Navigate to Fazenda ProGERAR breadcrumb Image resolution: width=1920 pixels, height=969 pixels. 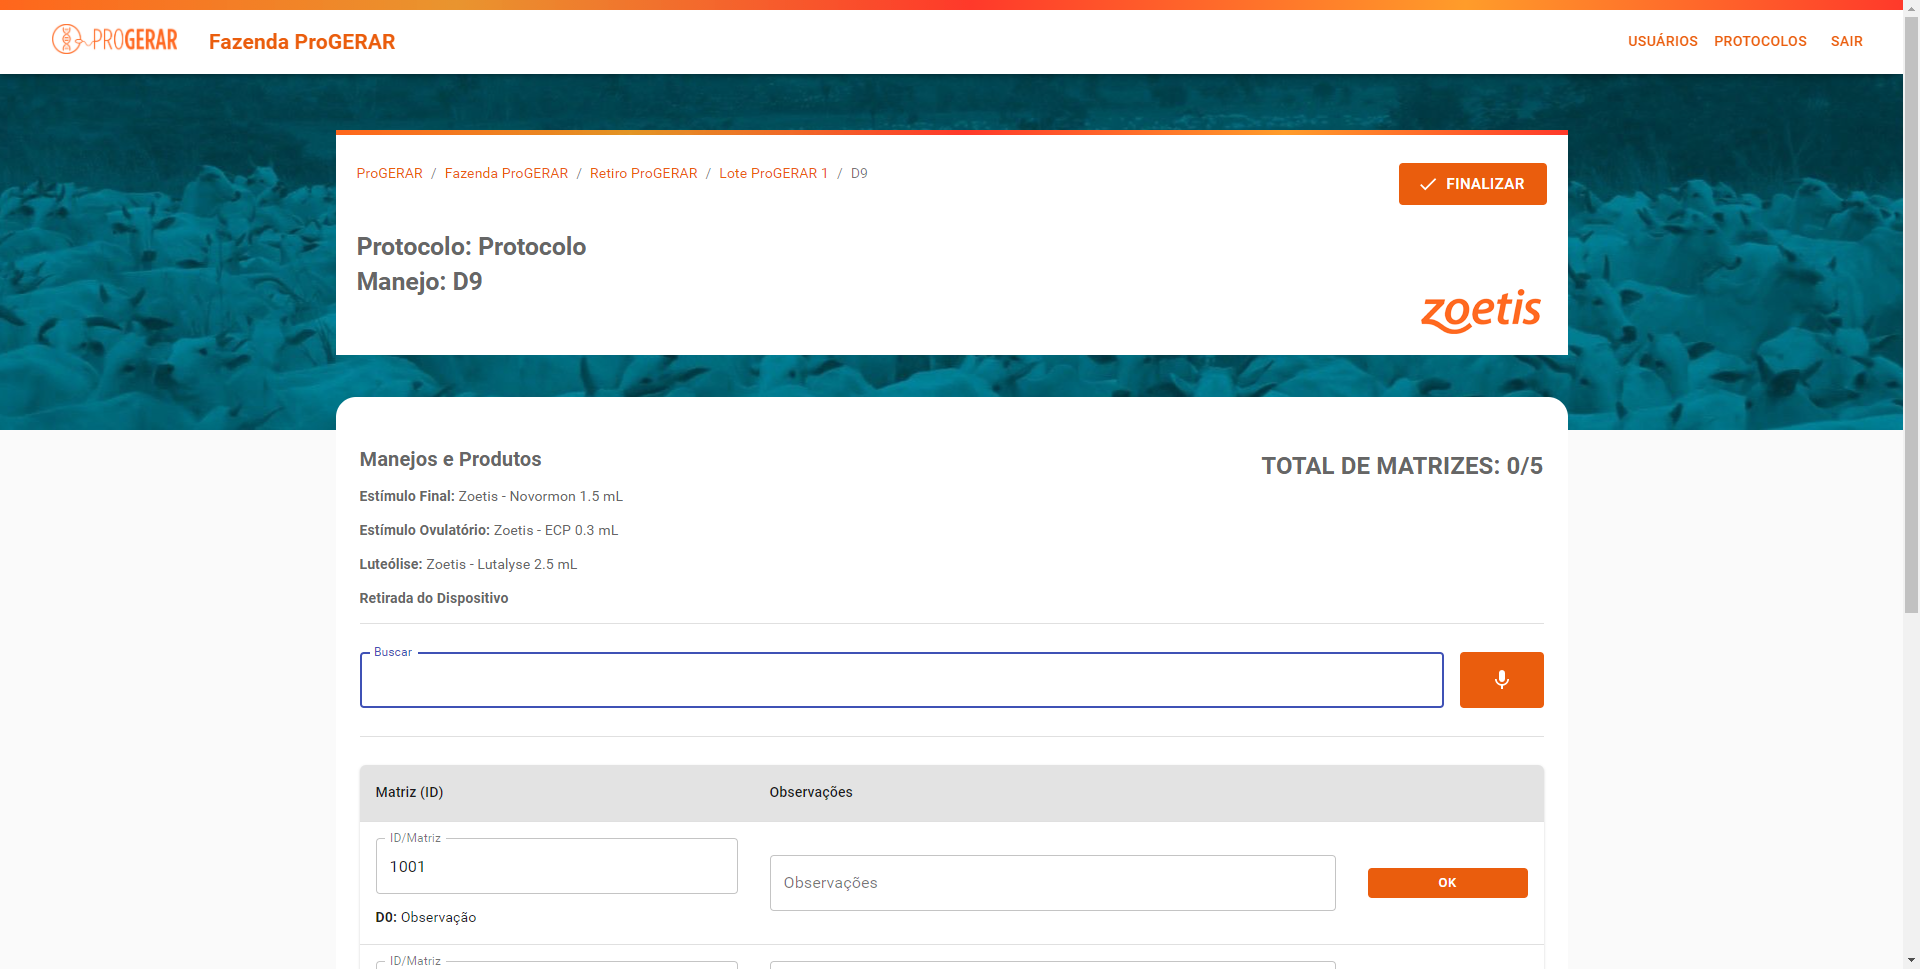click(506, 173)
